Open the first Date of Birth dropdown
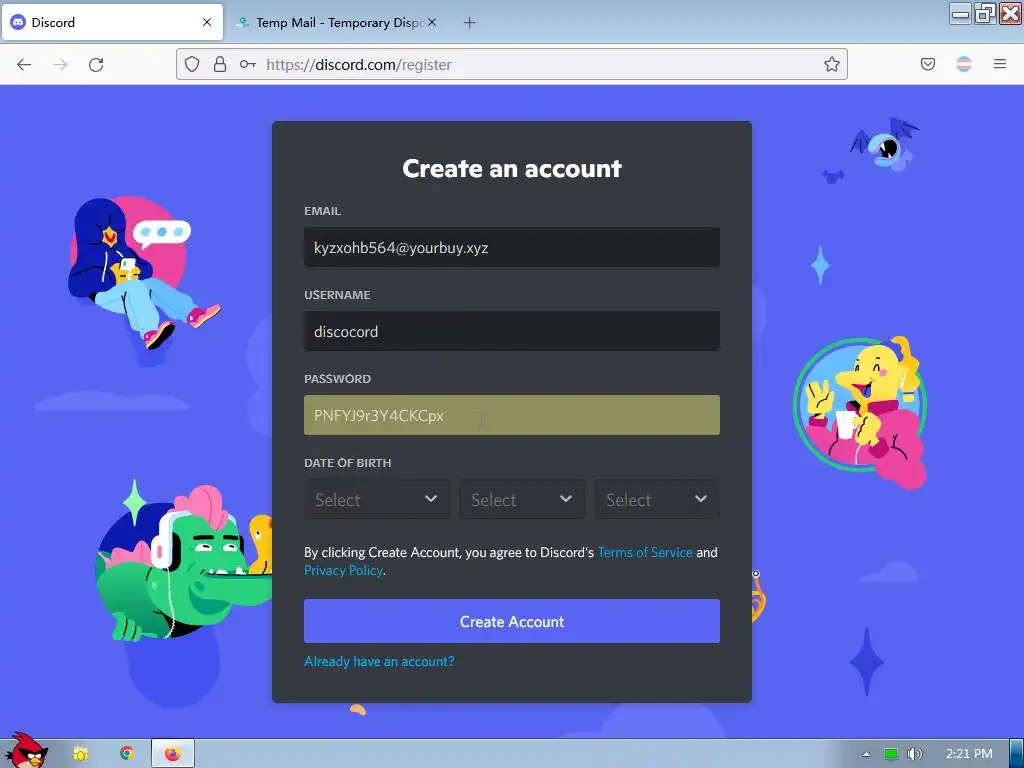The image size is (1024, 768). (377, 500)
